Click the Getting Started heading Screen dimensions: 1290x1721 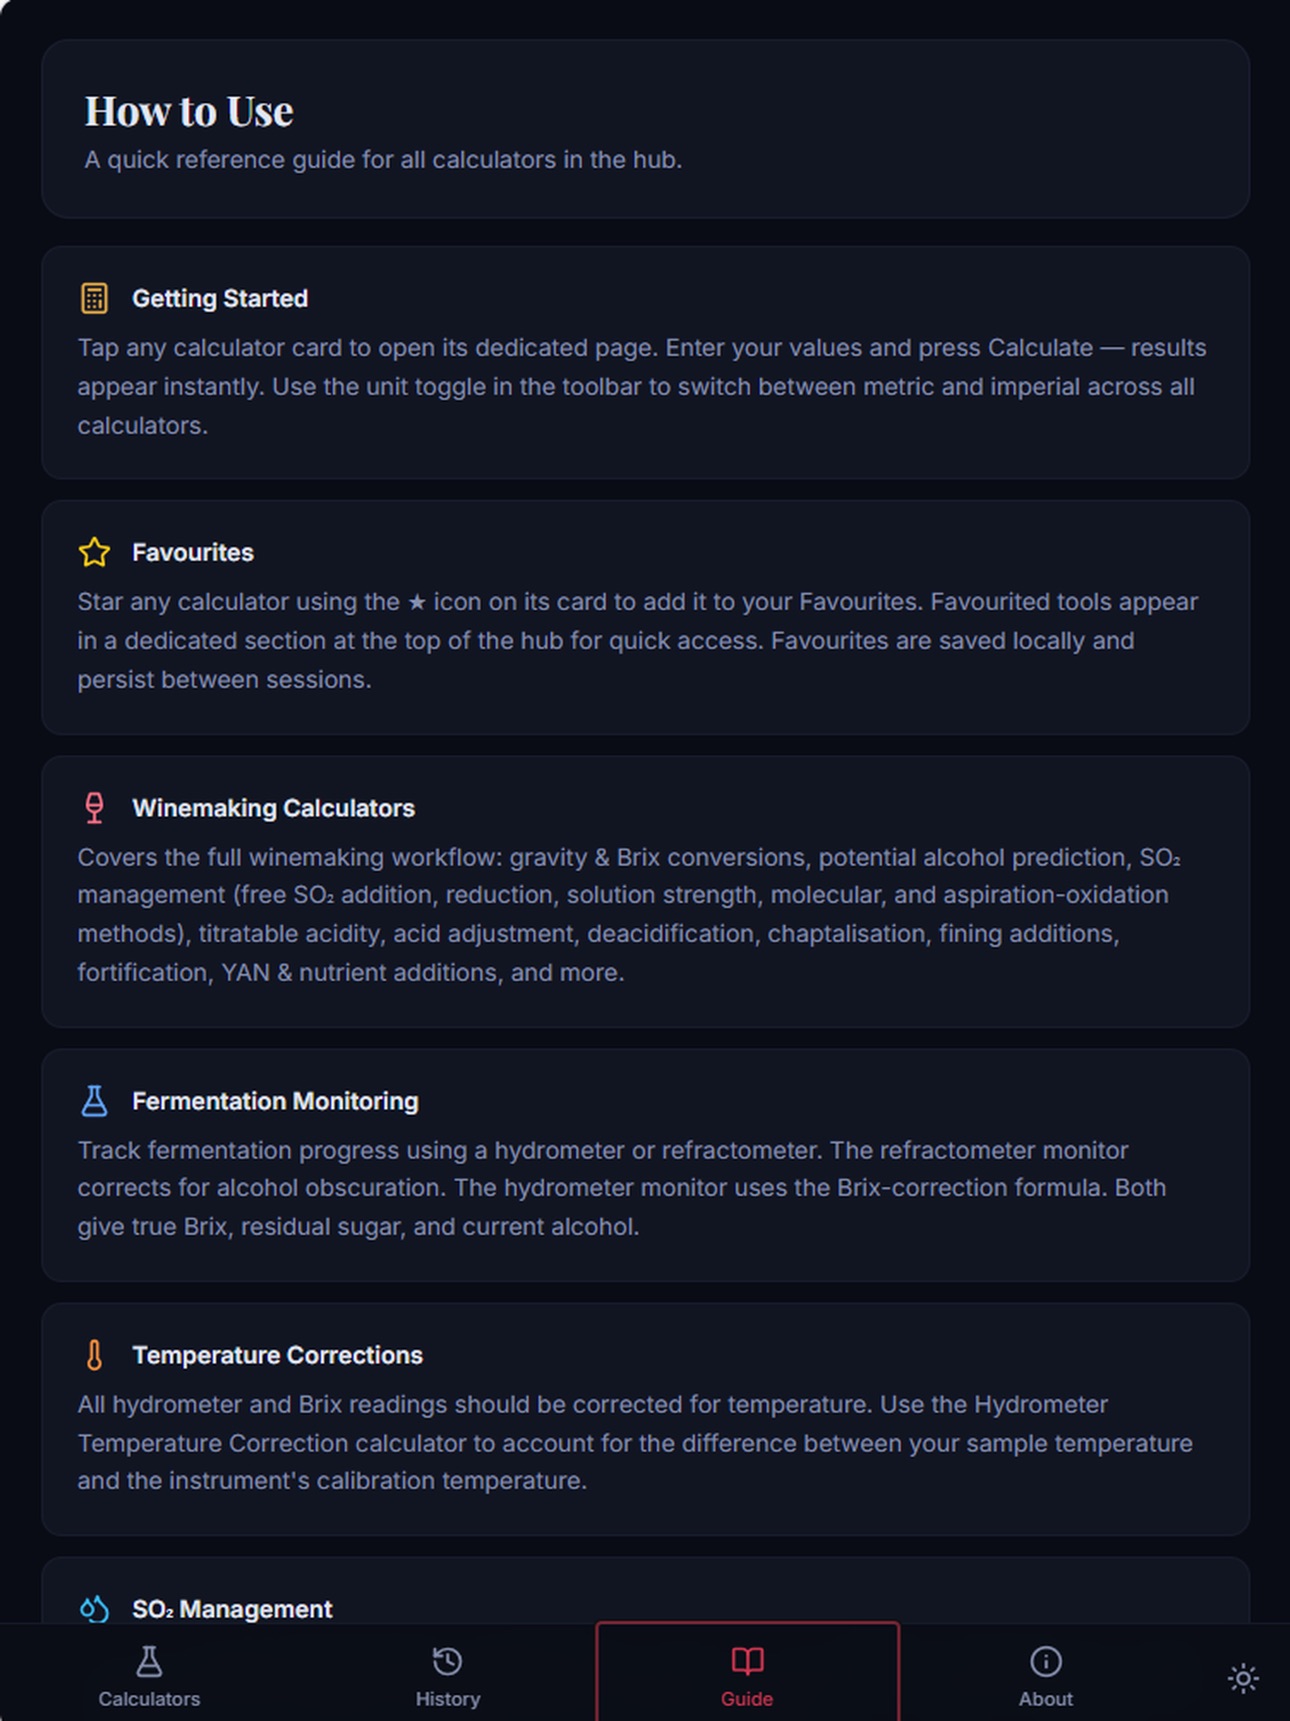click(220, 298)
